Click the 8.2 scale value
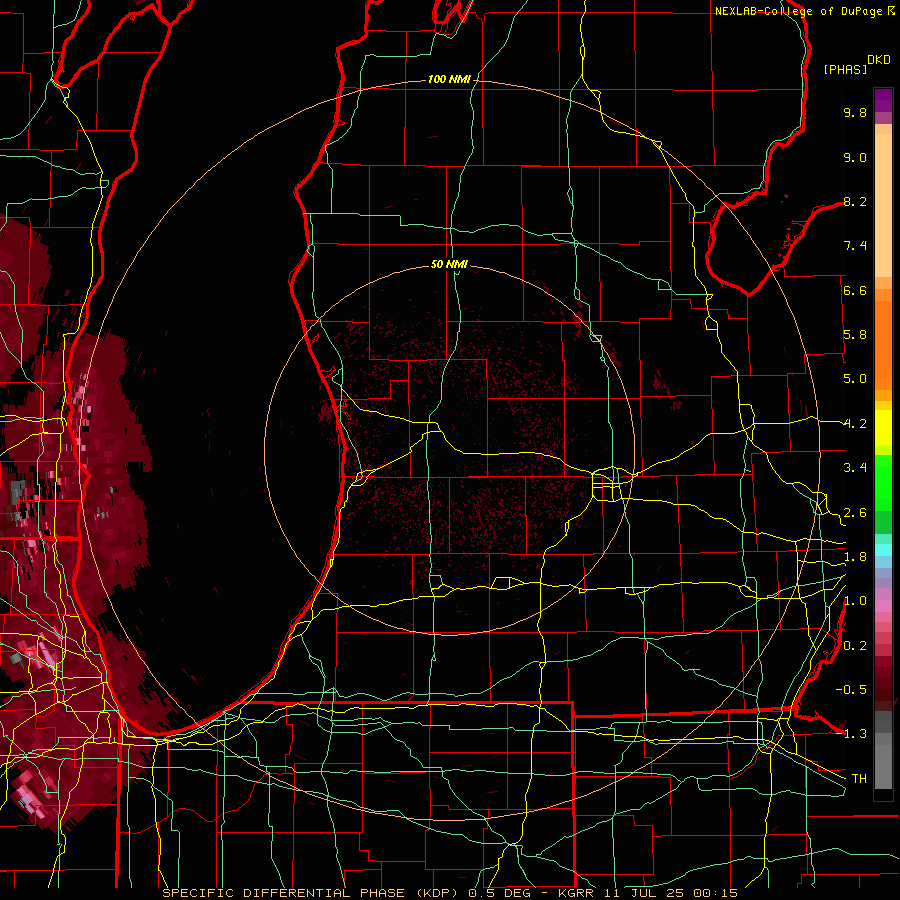The image size is (900, 900). [855, 201]
